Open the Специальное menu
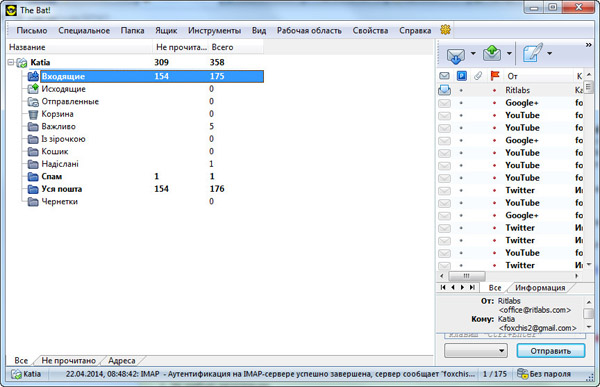The width and height of the screenshot is (600, 387). 84,31
